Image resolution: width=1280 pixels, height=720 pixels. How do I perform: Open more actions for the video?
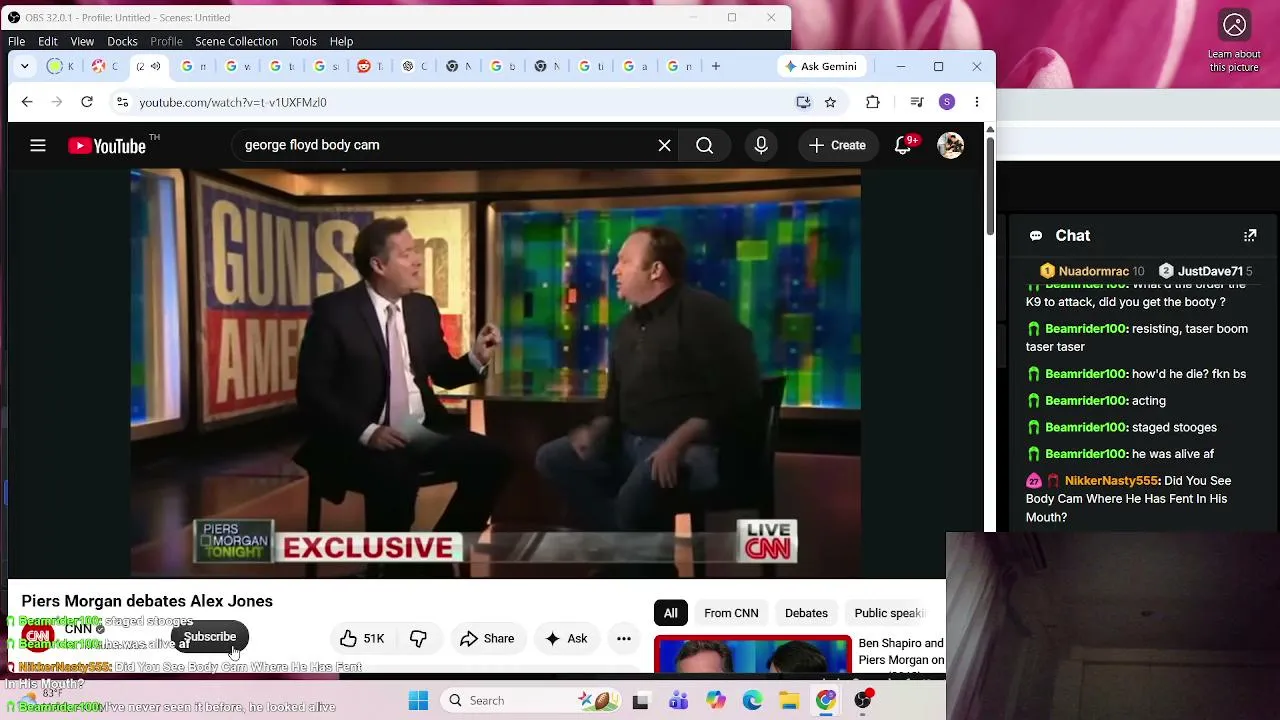623,638
